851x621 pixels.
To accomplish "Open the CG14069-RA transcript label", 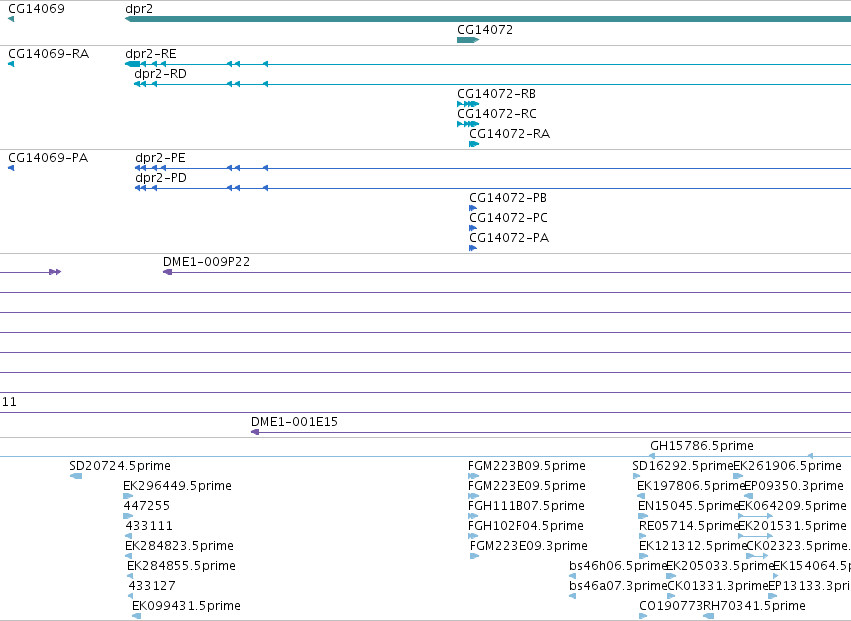I will (x=48, y=54).
